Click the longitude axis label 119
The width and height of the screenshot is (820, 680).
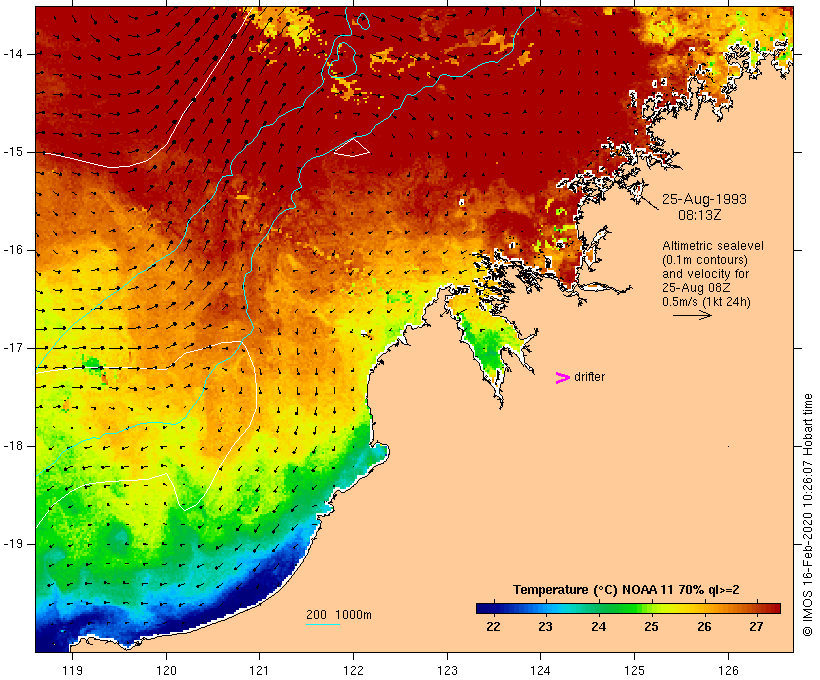(x=72, y=670)
